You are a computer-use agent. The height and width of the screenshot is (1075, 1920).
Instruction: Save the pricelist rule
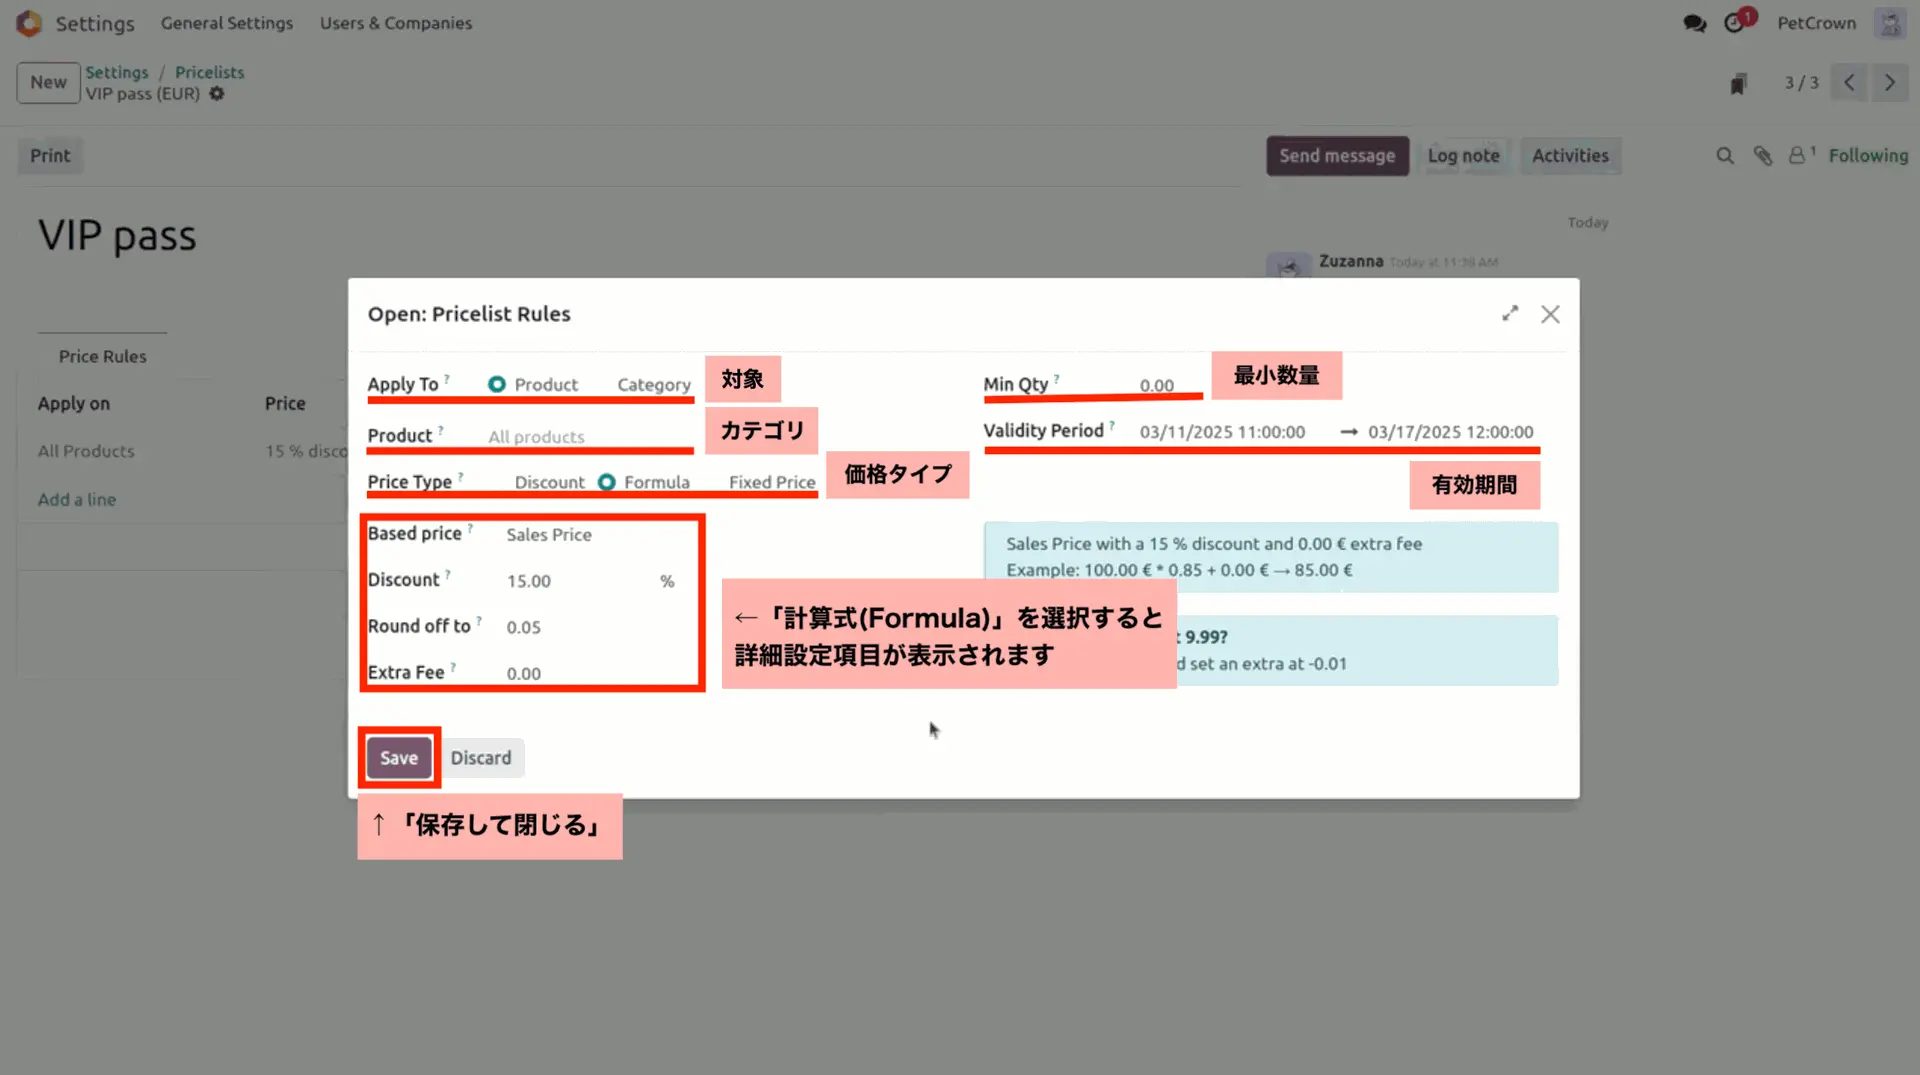tap(398, 757)
